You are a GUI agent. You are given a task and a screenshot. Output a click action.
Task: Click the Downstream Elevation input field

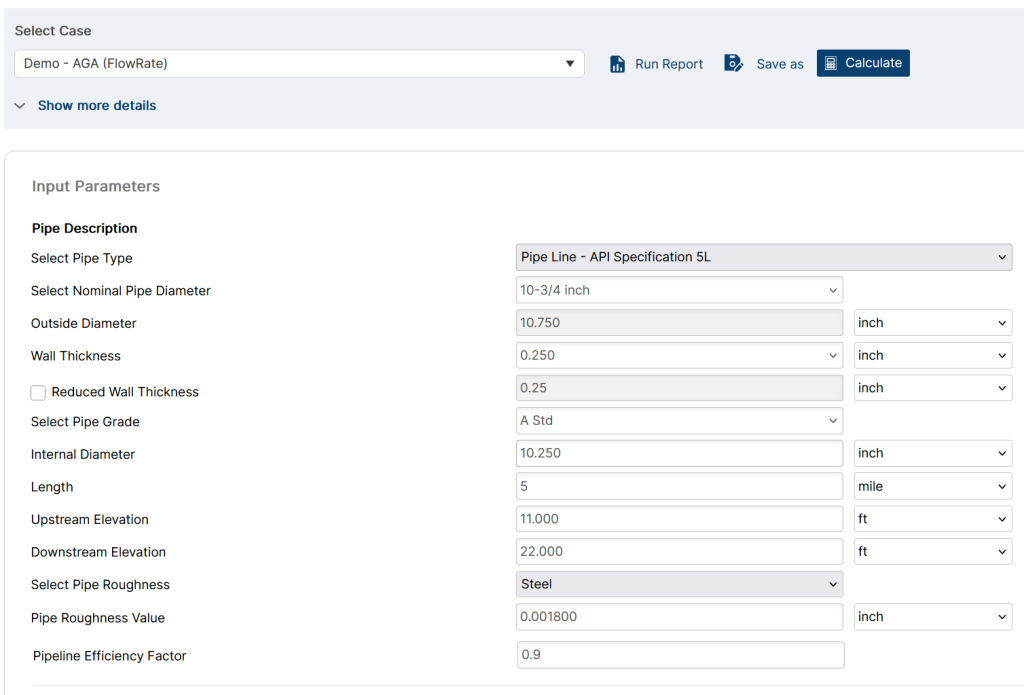pyautogui.click(x=679, y=551)
